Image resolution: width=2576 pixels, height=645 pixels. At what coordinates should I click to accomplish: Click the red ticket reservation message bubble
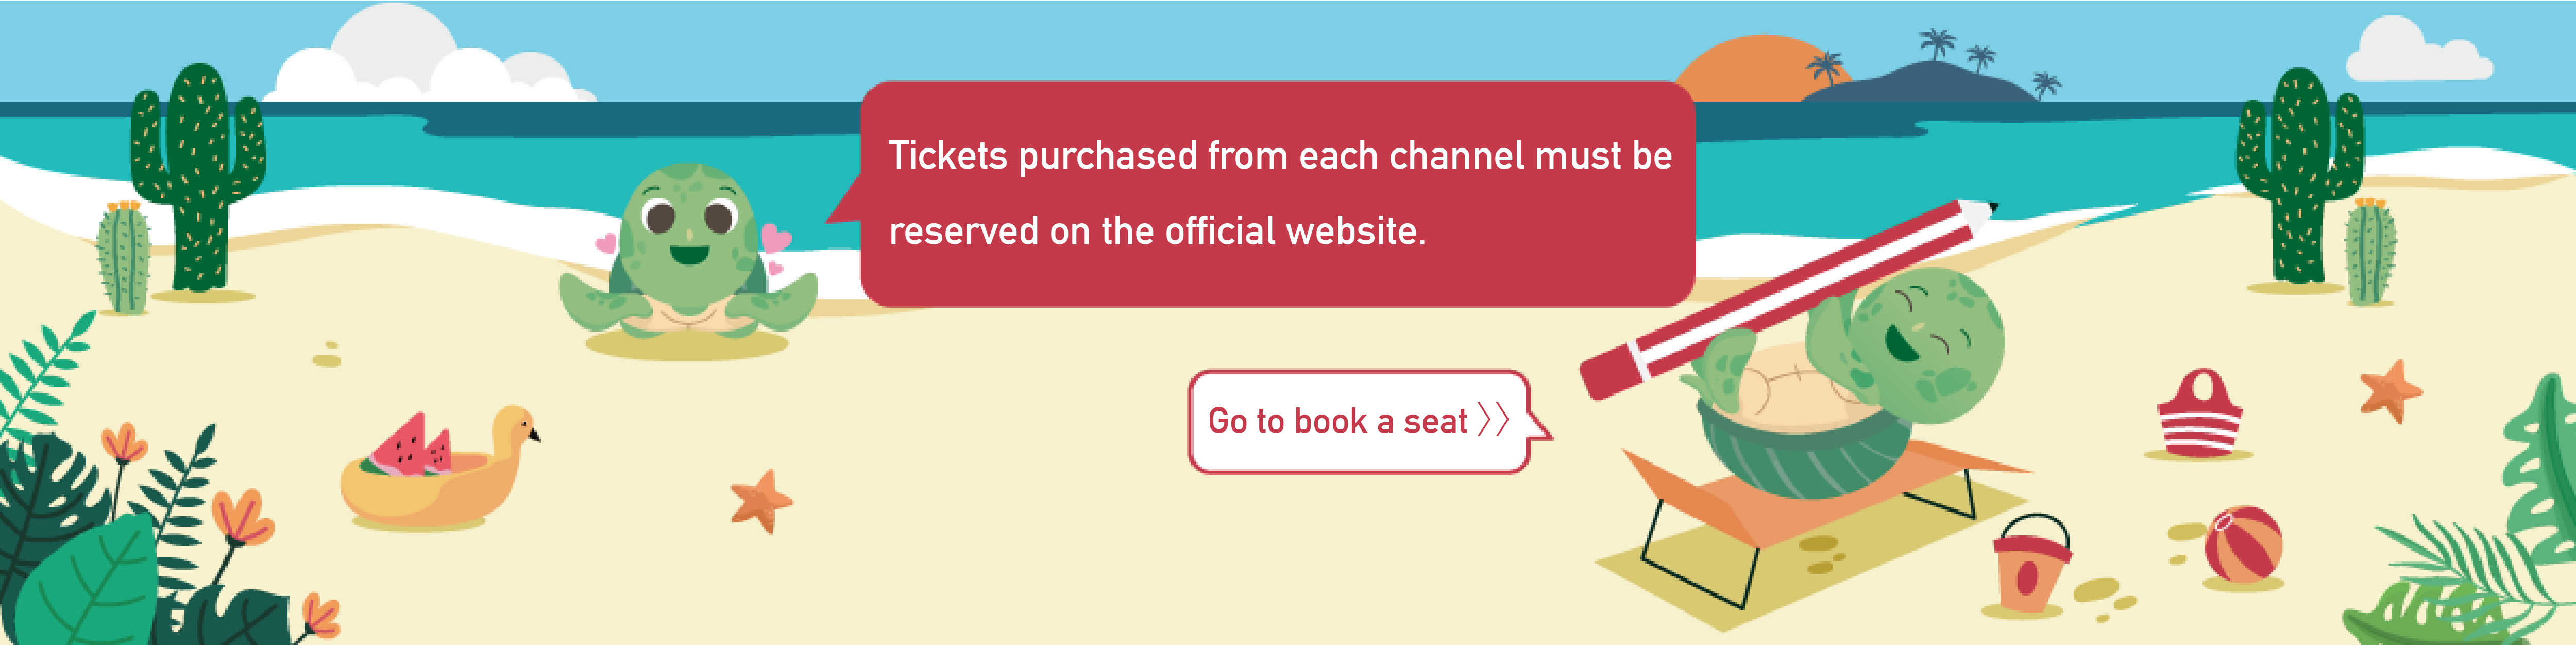click(x=1277, y=193)
